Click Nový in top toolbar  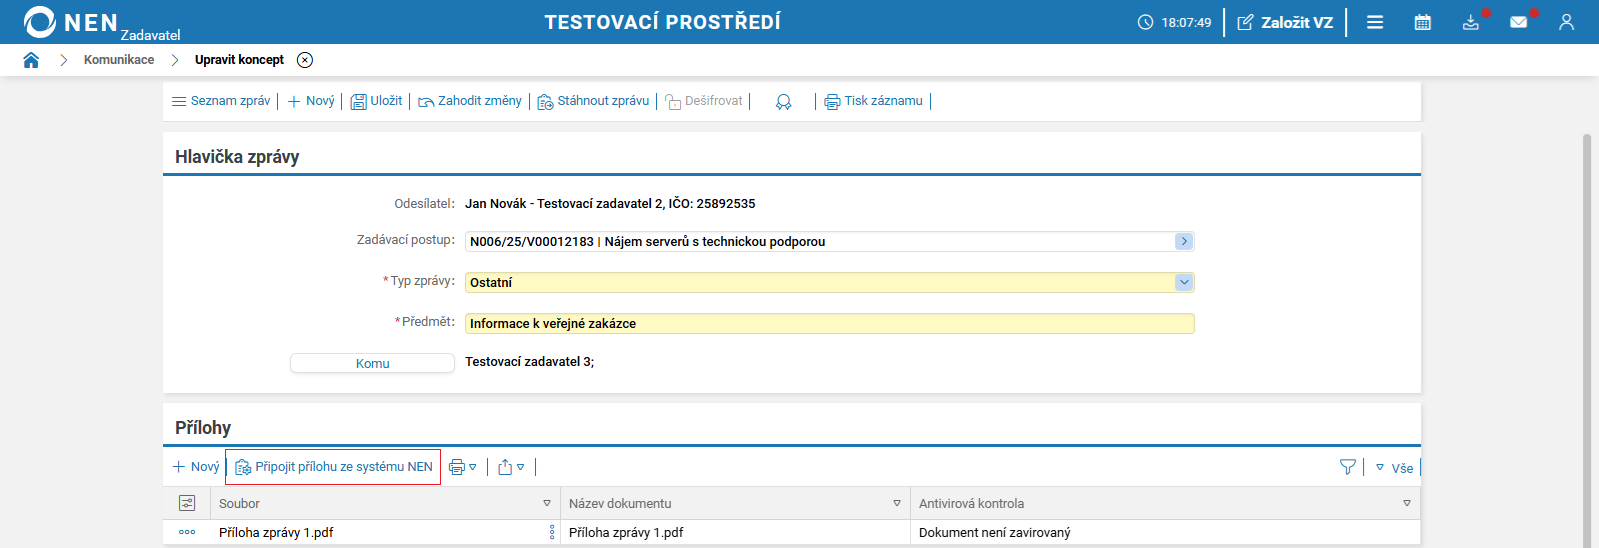311,101
